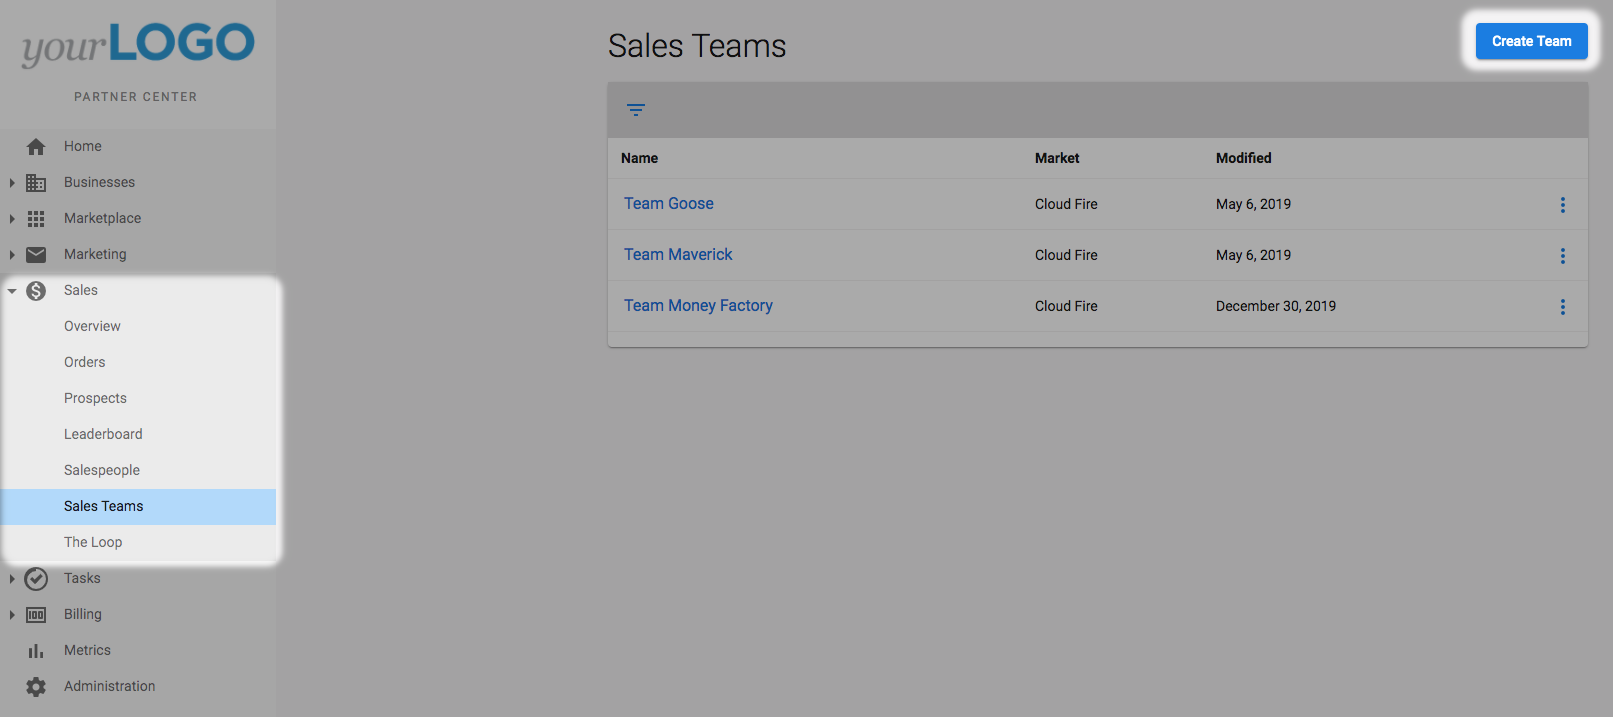Click the Sales dollar sign icon
The image size is (1613, 717).
(36, 291)
